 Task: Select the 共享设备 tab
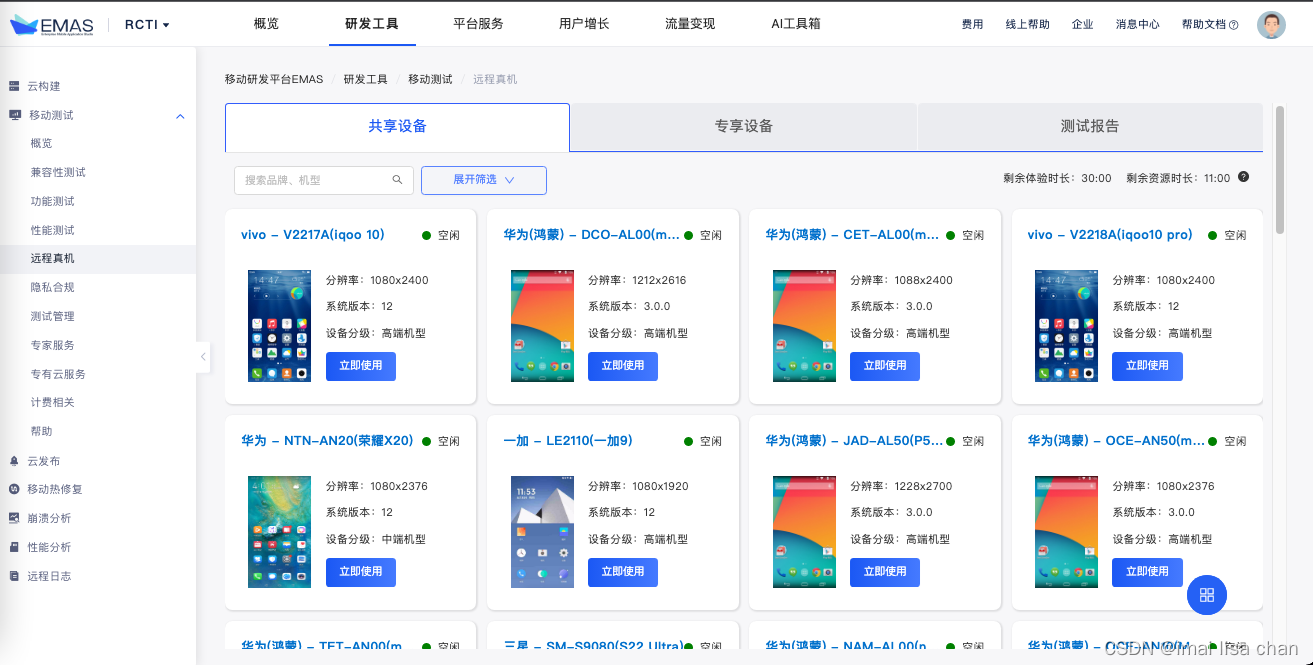[397, 127]
